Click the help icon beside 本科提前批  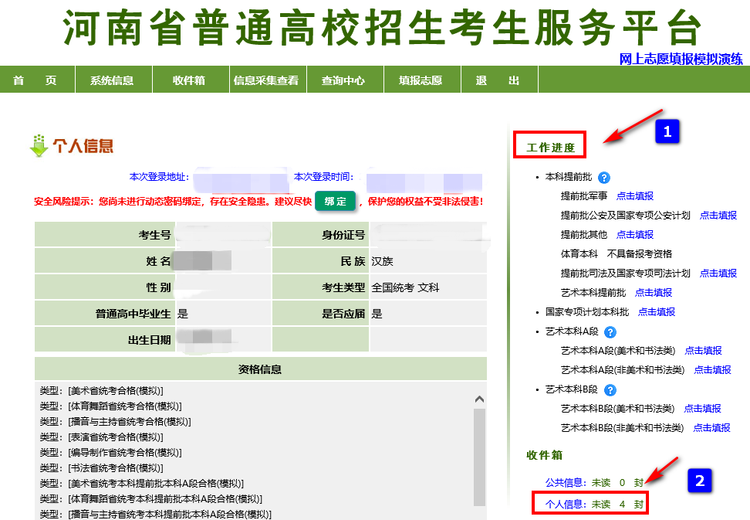[x=604, y=178]
